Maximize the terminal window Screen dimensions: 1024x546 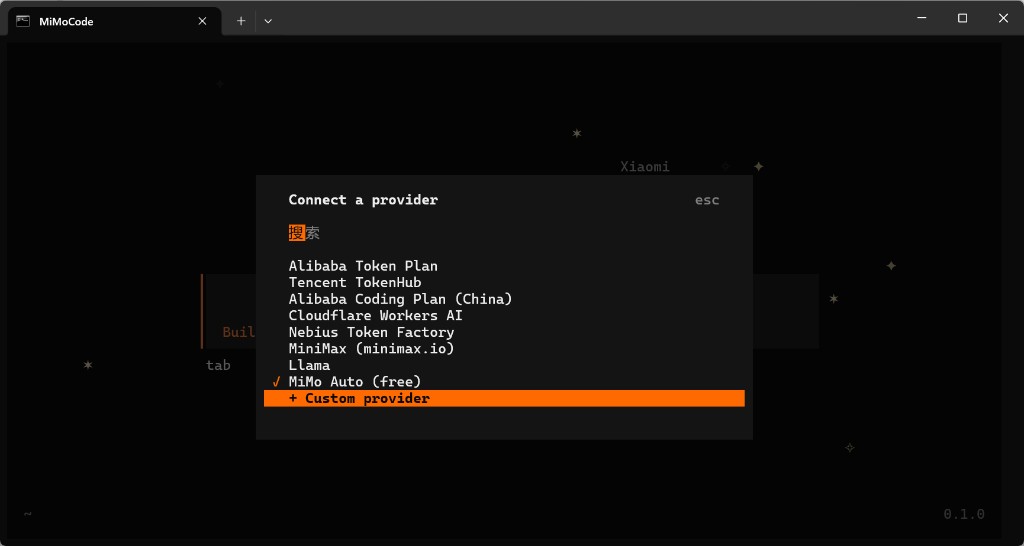click(963, 18)
